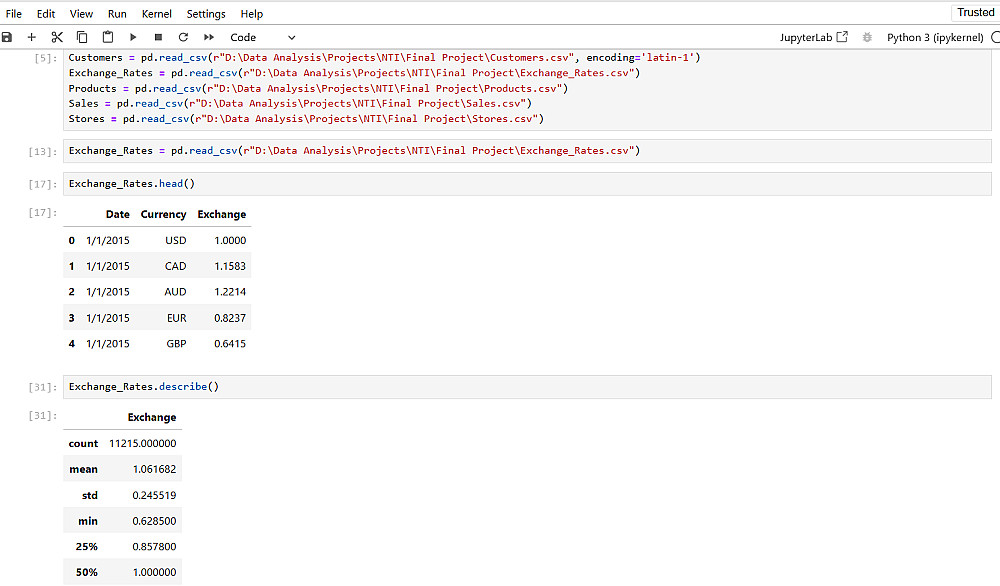Click the Trusted notebook button
The height and width of the screenshot is (586, 1000).
point(975,13)
